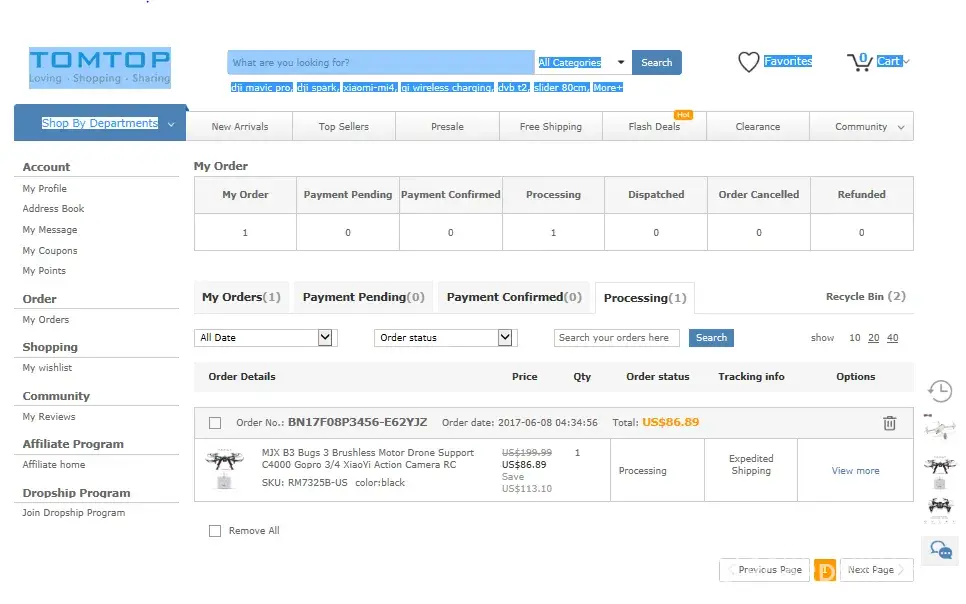Check the box for order BN17F08P3456-E62YJZ
Viewport: 966px width, 604px height.
(215, 423)
